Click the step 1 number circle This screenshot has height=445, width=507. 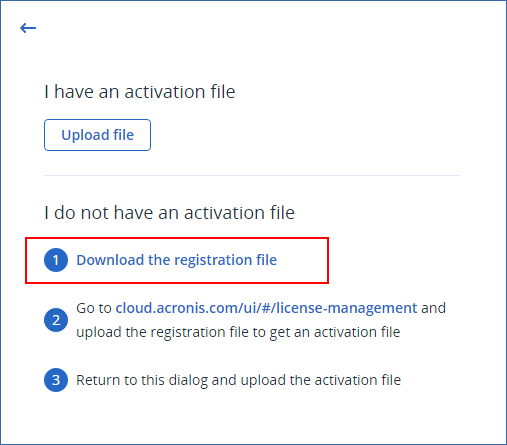pyautogui.click(x=56, y=260)
